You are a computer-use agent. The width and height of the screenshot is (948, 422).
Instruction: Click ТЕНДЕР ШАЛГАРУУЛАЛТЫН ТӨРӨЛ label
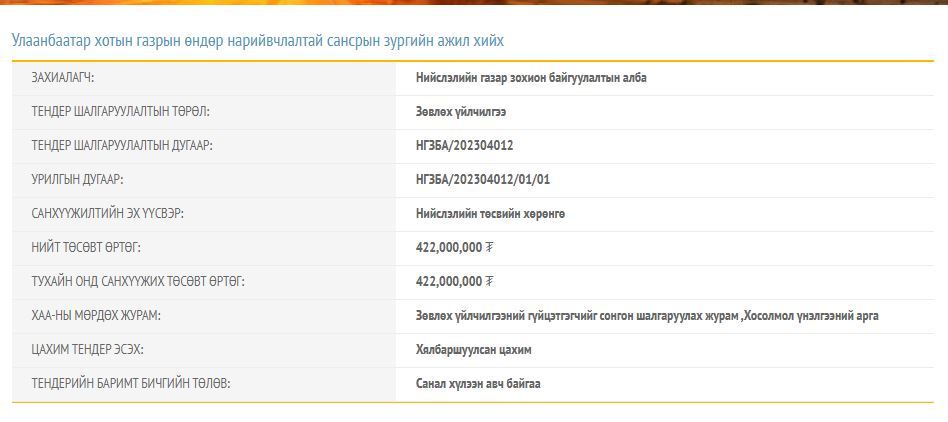coord(120,112)
